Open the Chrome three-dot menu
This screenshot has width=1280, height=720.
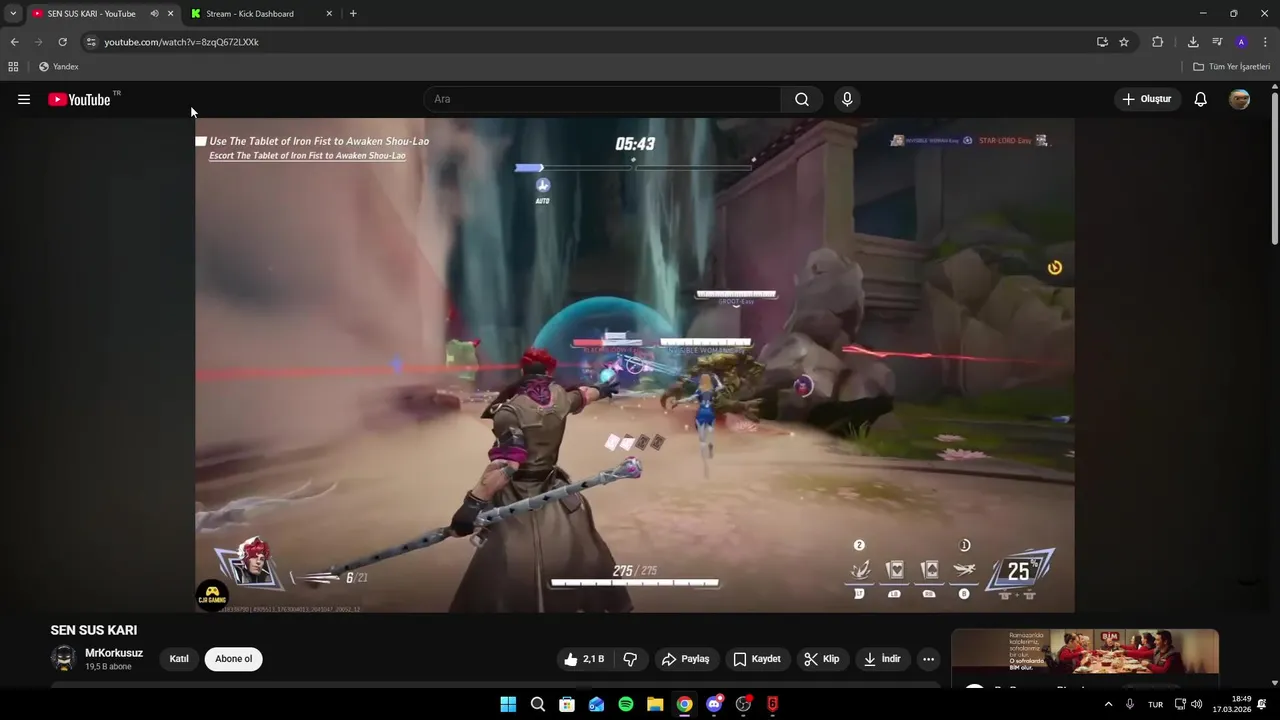(x=1265, y=42)
